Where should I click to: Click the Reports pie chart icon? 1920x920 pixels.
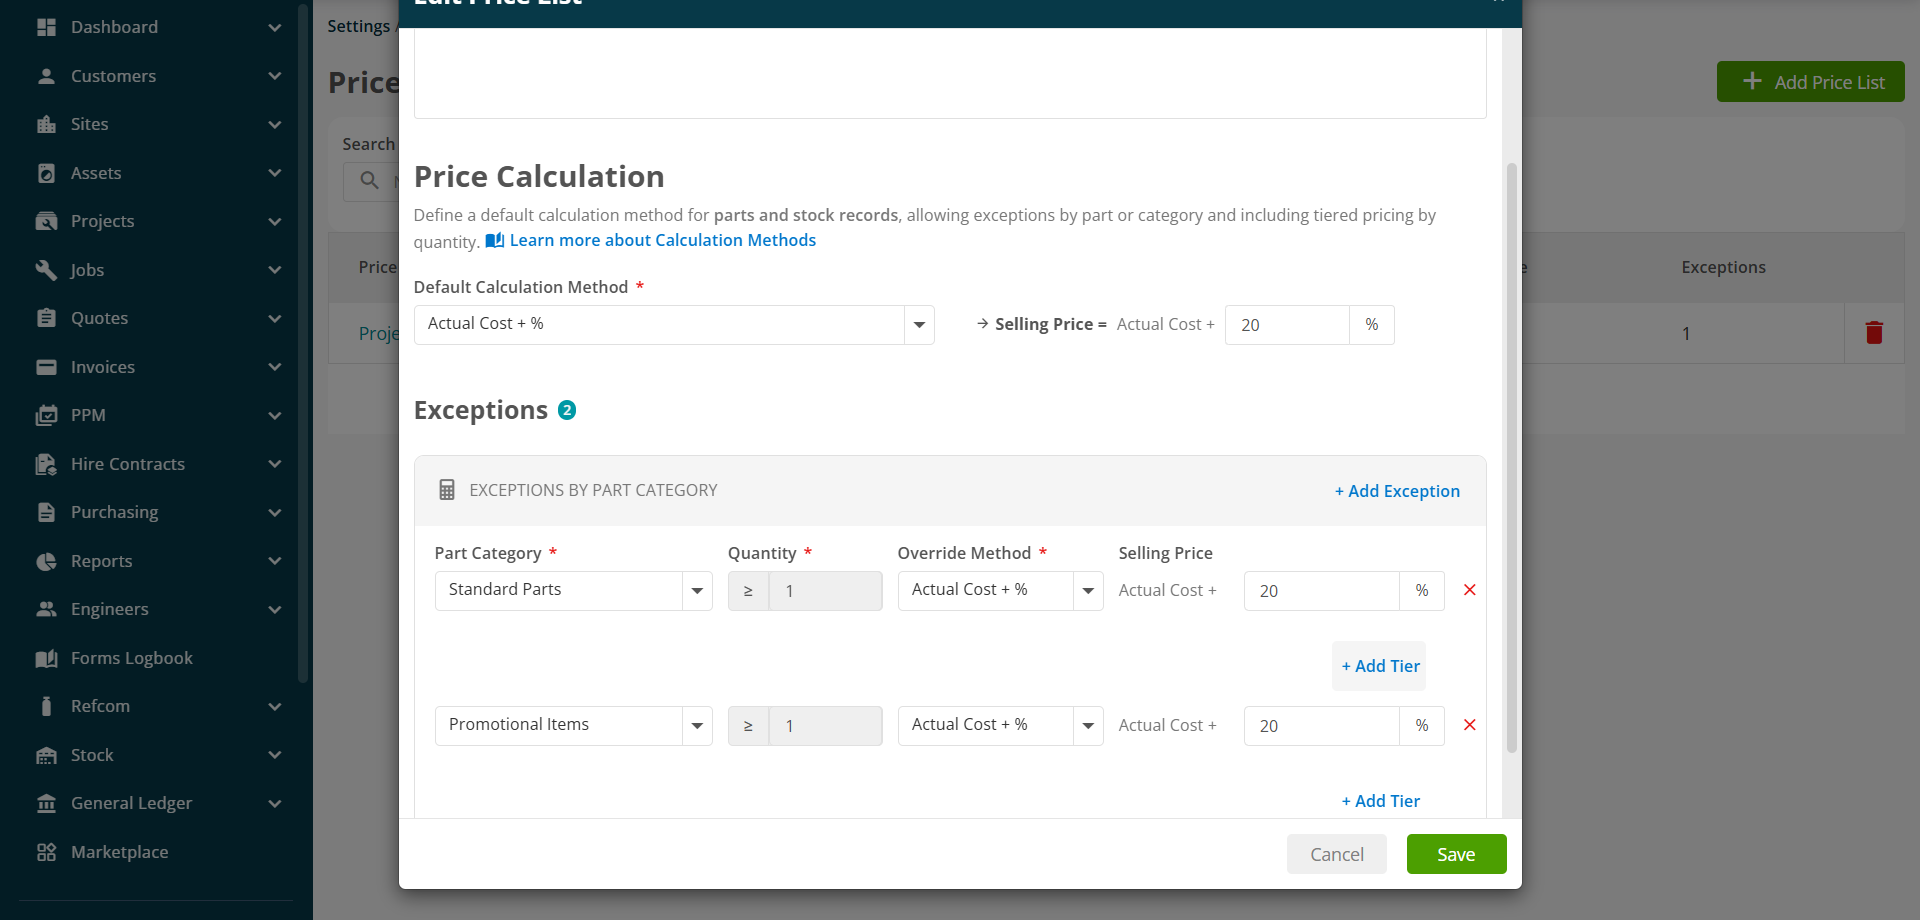pyautogui.click(x=46, y=561)
